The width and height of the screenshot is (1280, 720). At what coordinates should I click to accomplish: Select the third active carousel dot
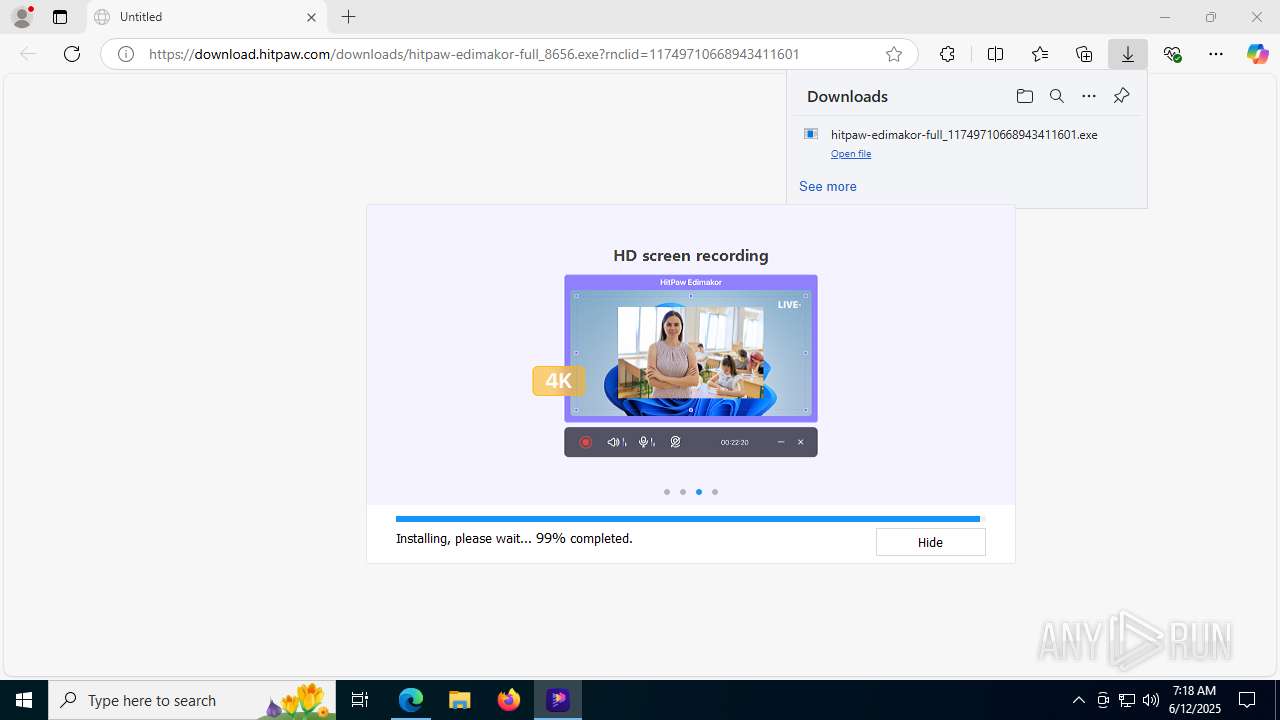point(699,492)
